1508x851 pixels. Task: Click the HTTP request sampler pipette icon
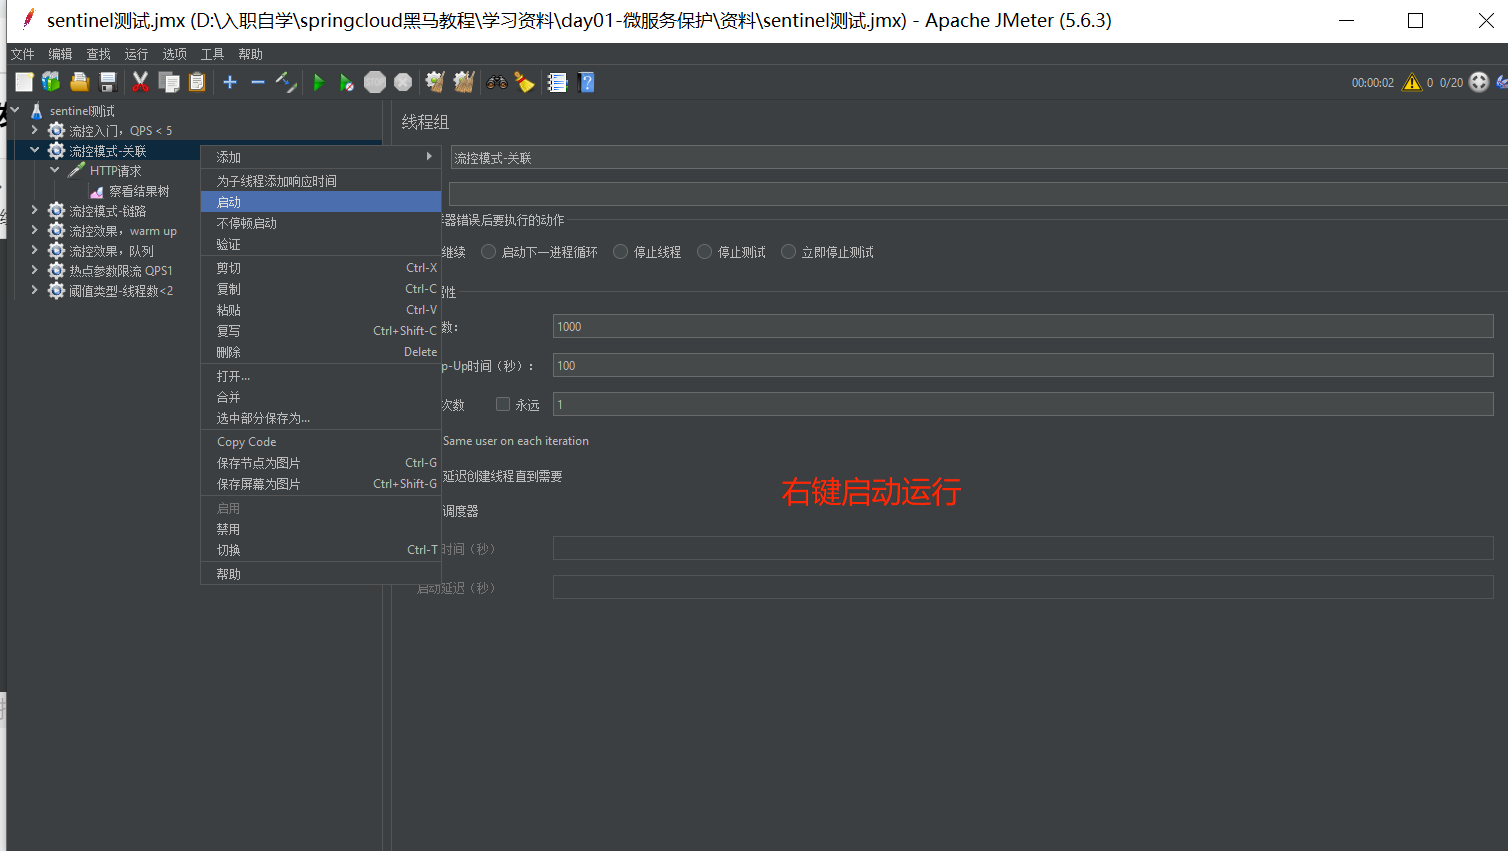click(77, 170)
